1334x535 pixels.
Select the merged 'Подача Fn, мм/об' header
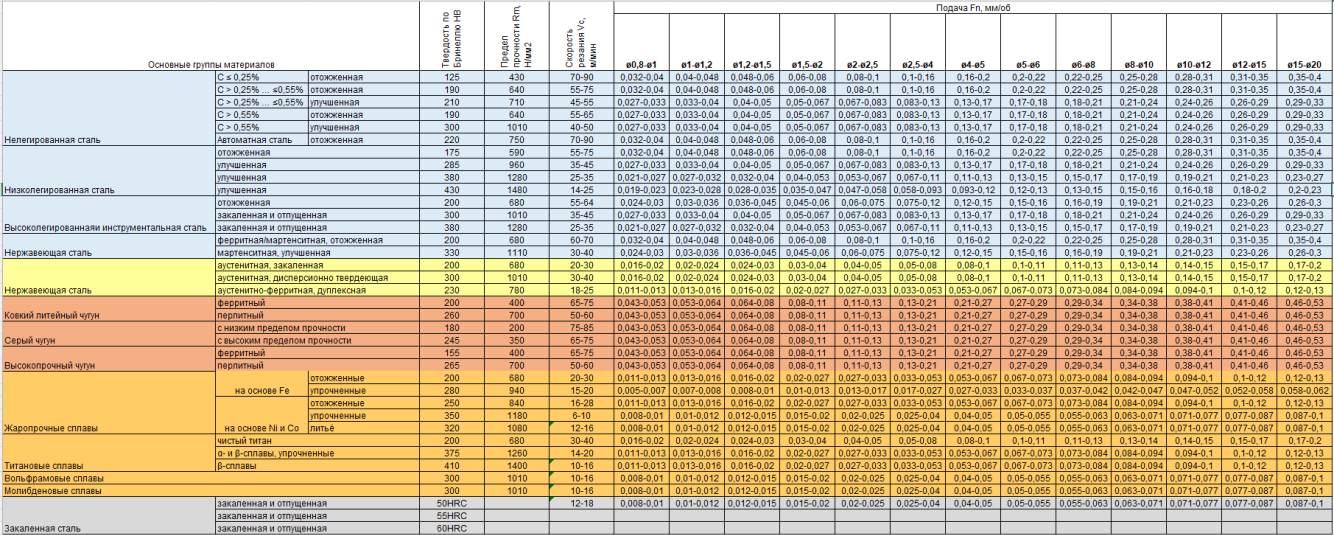point(972,7)
